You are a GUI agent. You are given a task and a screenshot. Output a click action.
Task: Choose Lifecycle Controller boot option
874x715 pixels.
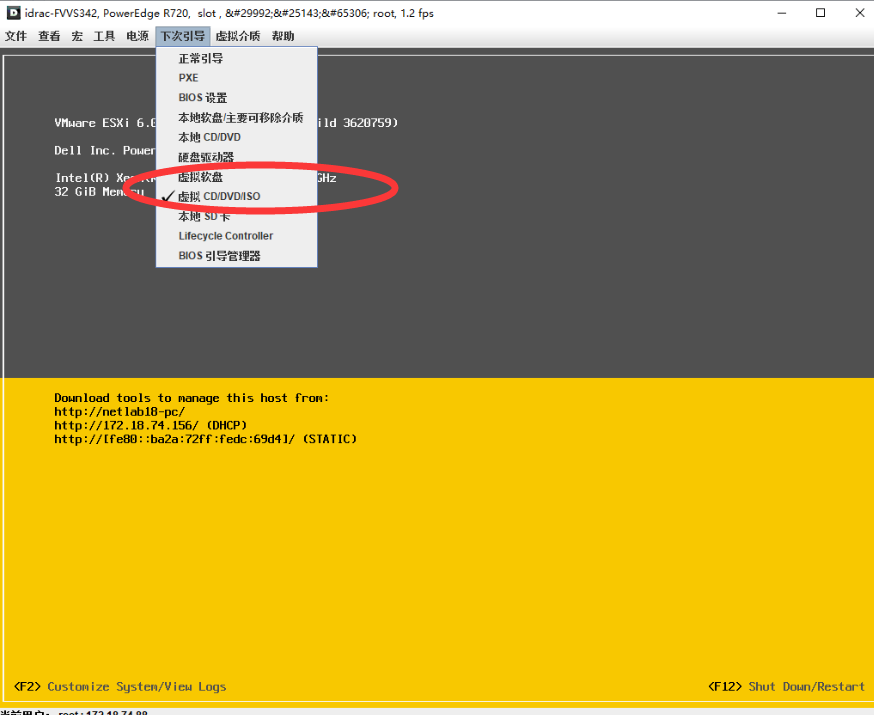[236, 236]
